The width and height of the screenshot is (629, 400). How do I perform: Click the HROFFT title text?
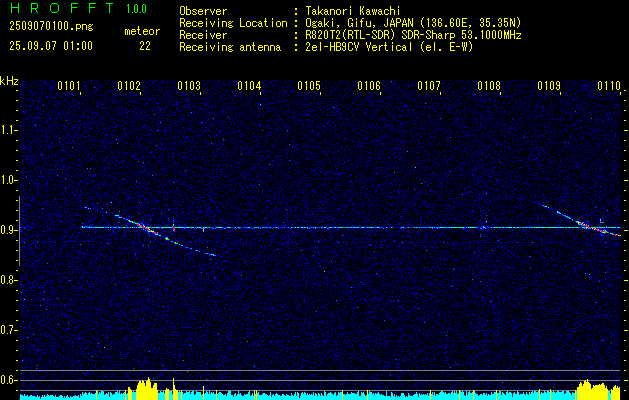[x=62, y=8]
